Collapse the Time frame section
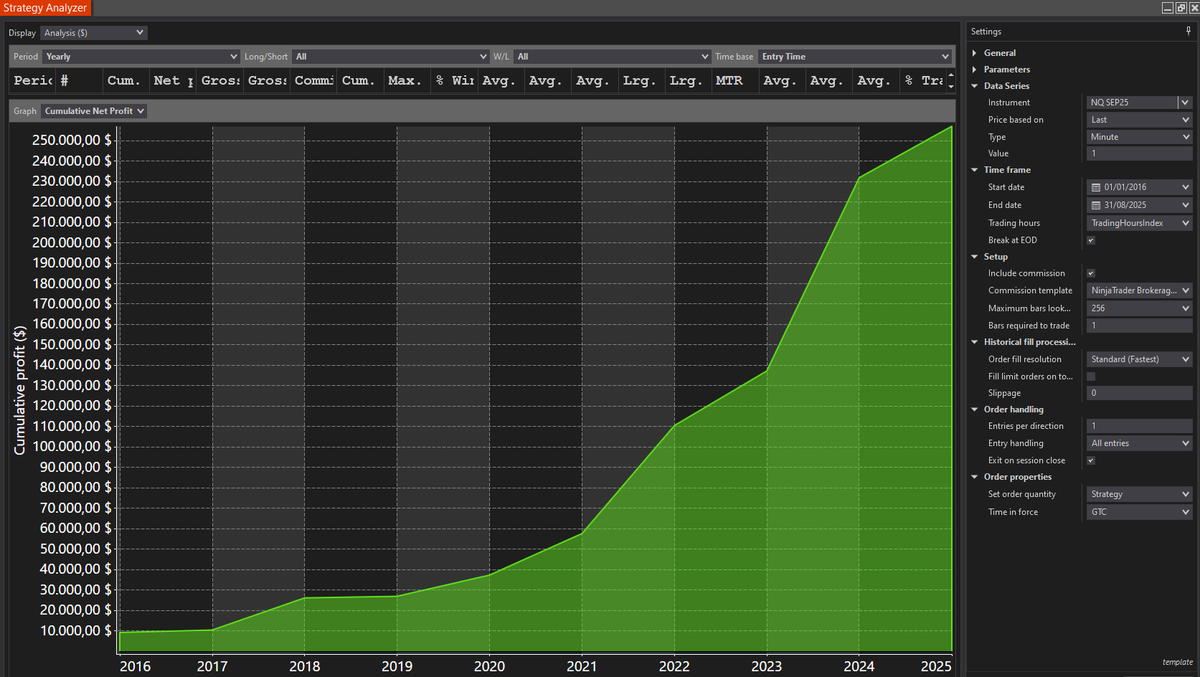 pos(975,170)
